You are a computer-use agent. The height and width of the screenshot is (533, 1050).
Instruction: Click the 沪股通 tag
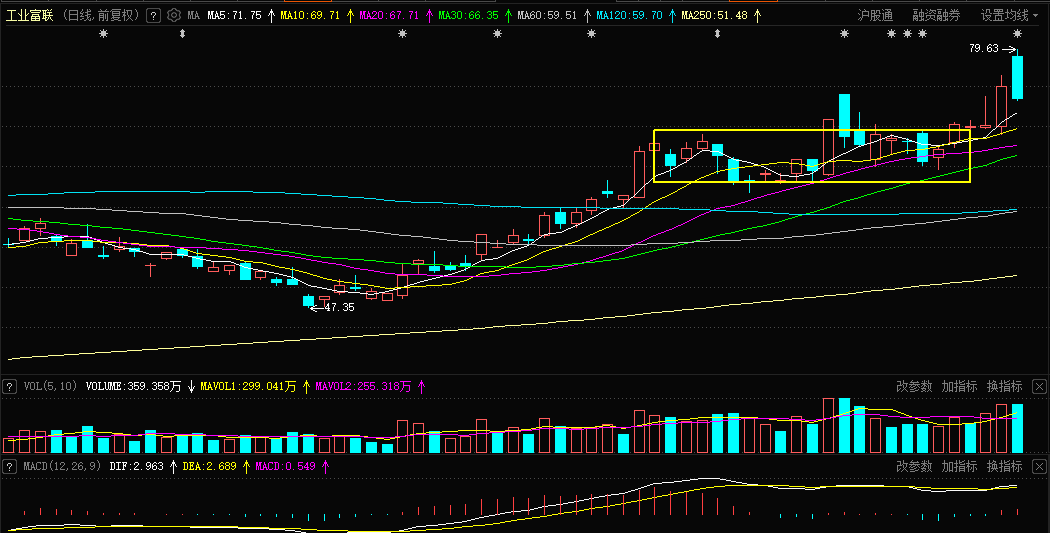[875, 15]
